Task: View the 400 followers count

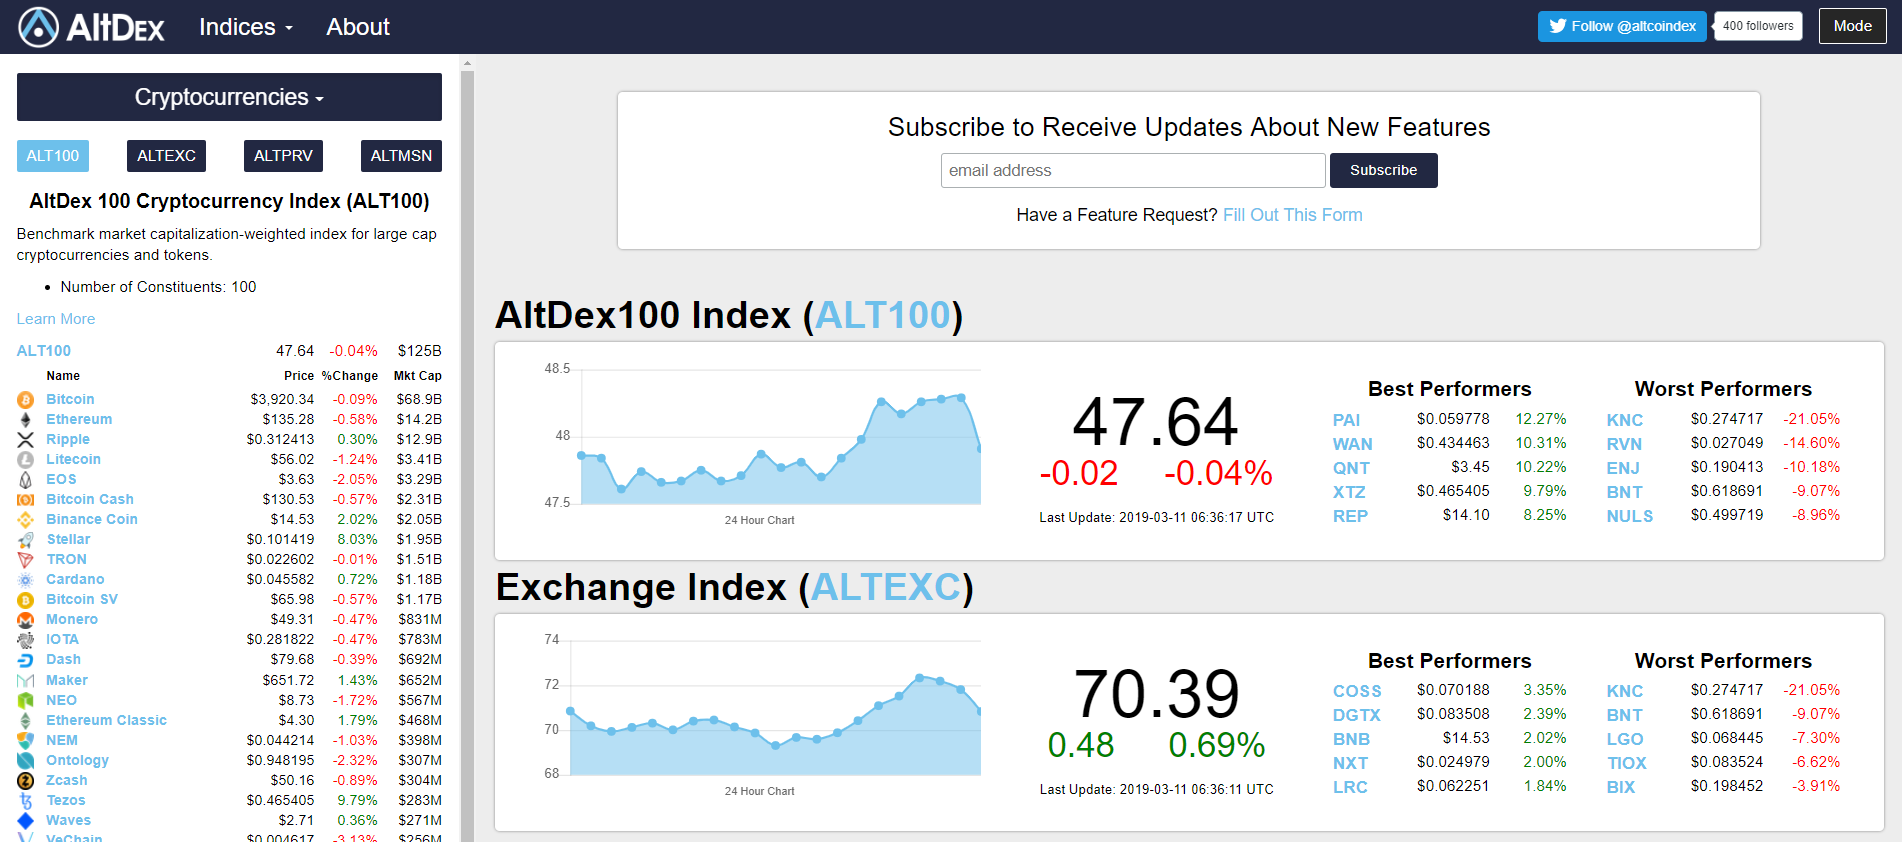Action: click(1758, 26)
